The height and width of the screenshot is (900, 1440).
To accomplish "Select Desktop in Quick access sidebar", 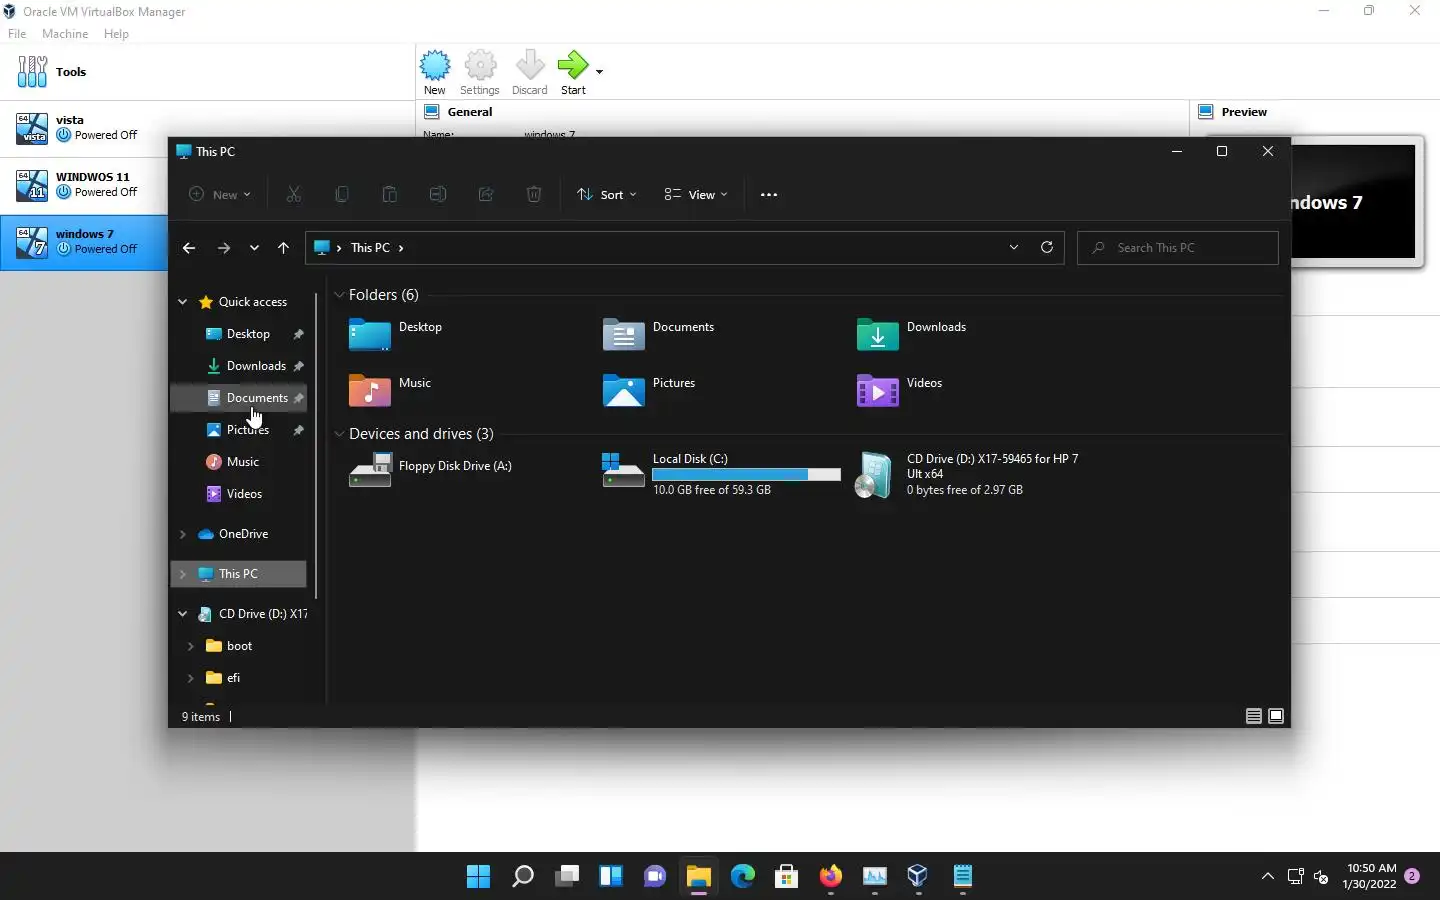I will pyautogui.click(x=239, y=334).
